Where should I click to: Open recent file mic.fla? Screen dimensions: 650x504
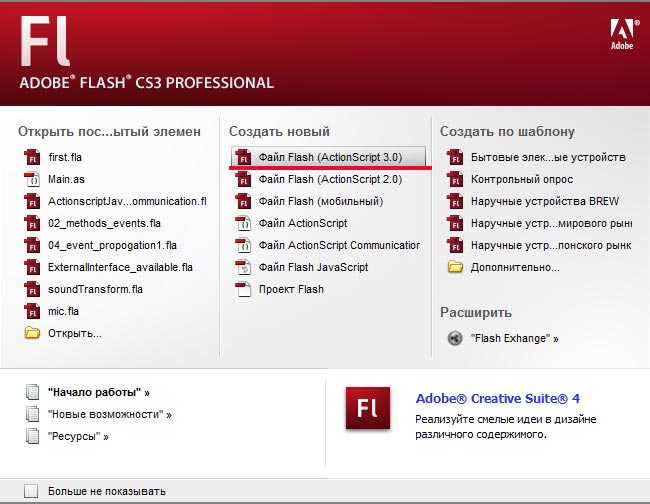(x=63, y=311)
